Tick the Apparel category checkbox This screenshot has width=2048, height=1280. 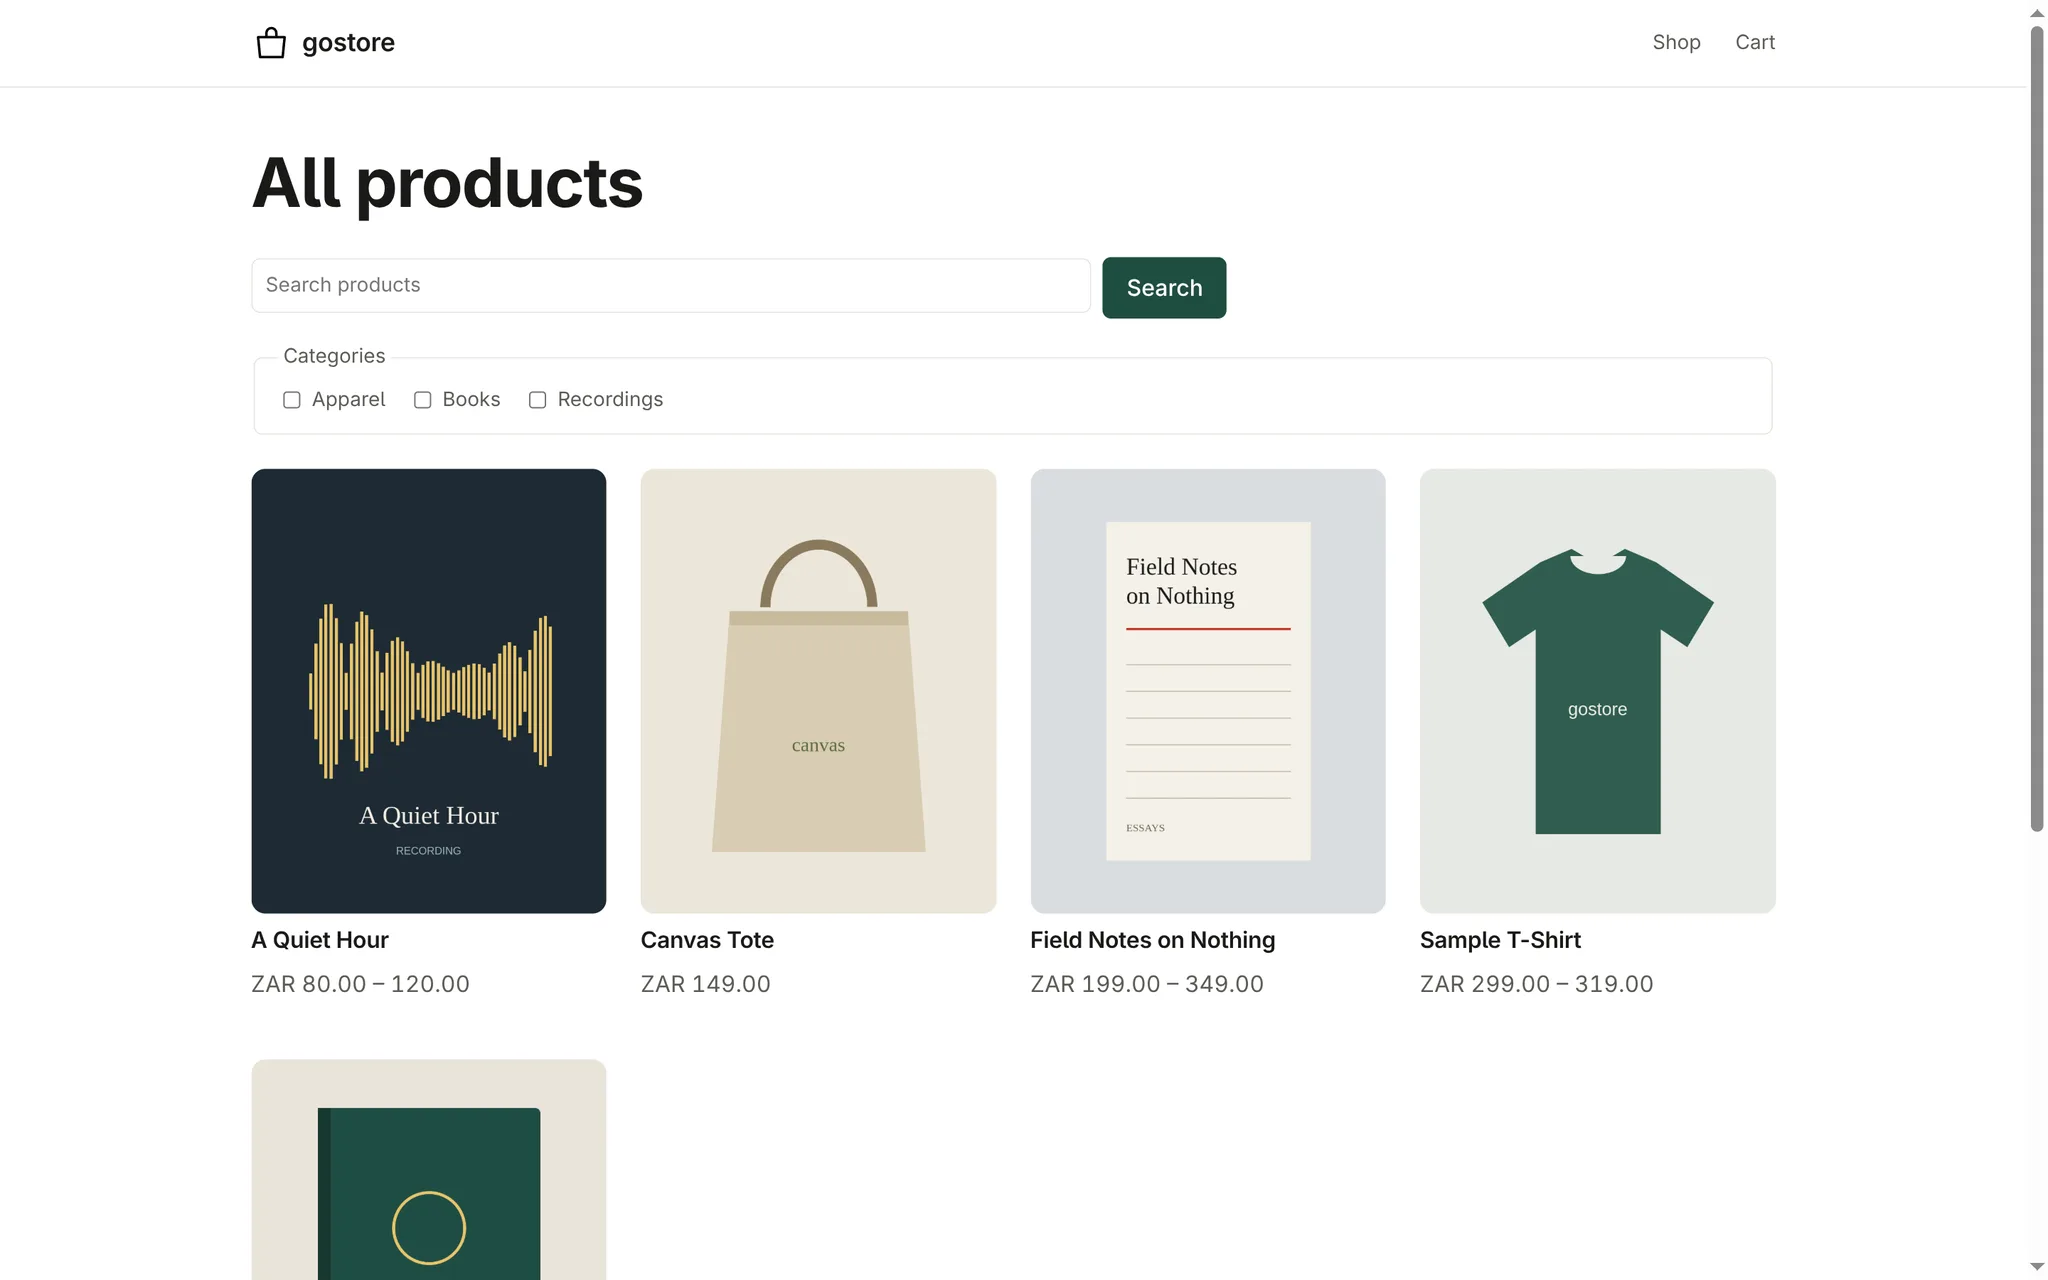(x=292, y=400)
